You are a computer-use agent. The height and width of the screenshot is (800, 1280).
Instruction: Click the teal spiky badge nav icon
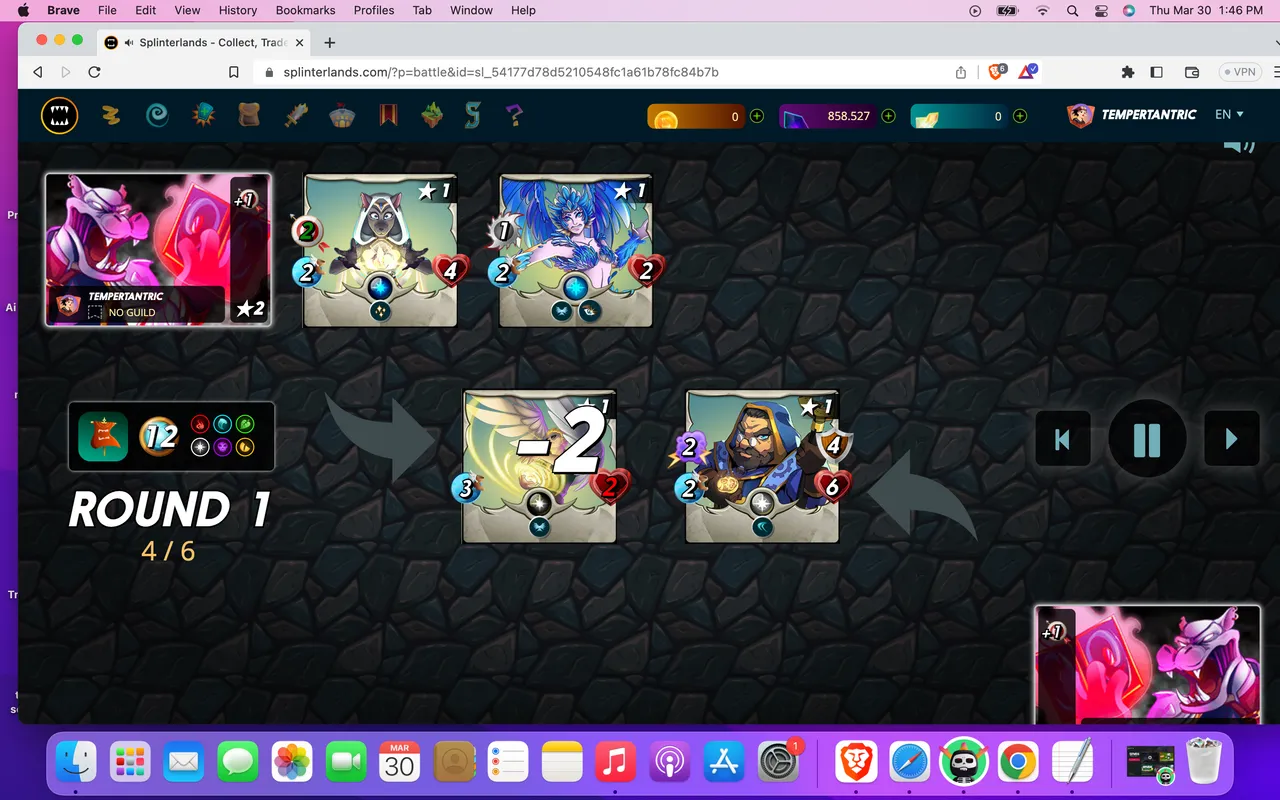tap(204, 115)
